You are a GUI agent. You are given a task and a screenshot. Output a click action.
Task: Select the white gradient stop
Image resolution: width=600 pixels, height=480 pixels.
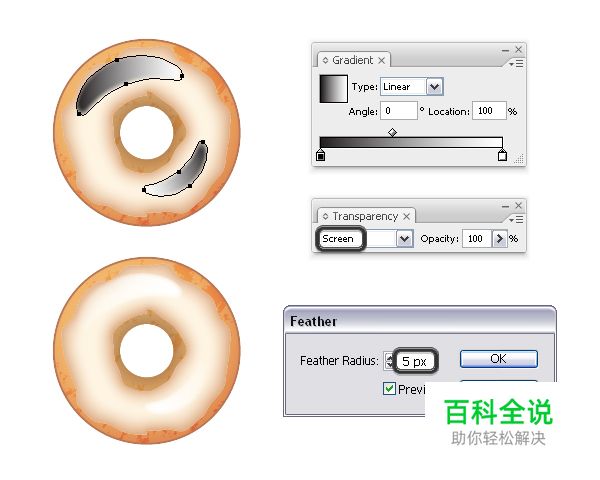click(502, 155)
